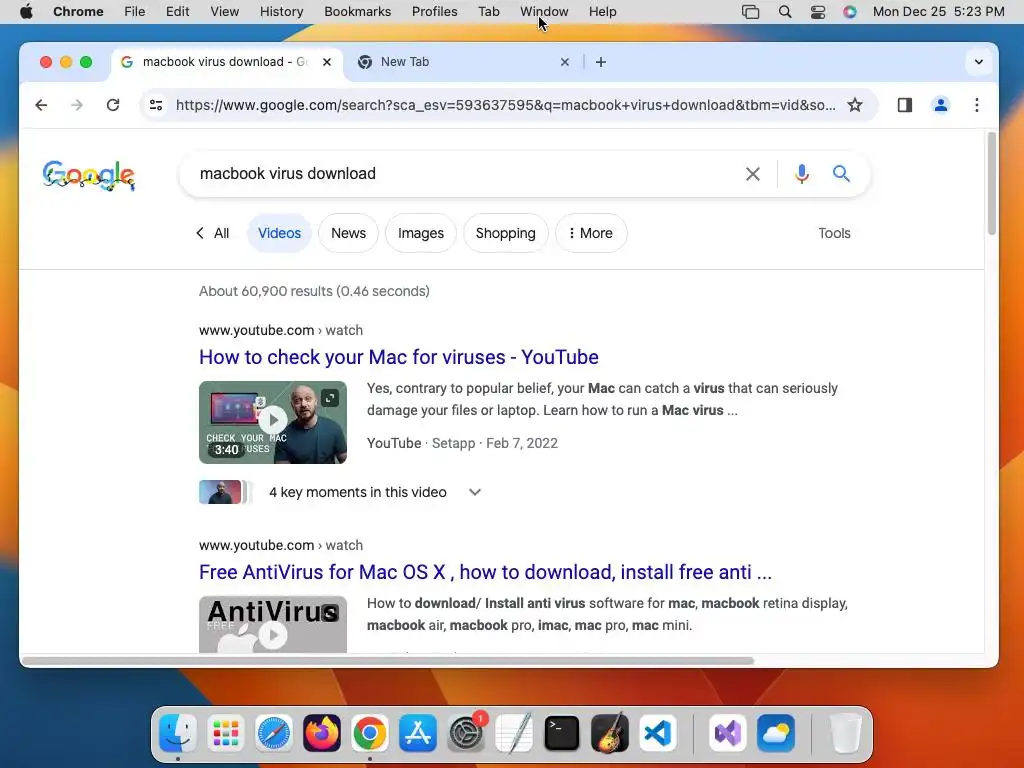Close the macbook virus download tab
Screen dimensions: 1024x768
pos(327,62)
